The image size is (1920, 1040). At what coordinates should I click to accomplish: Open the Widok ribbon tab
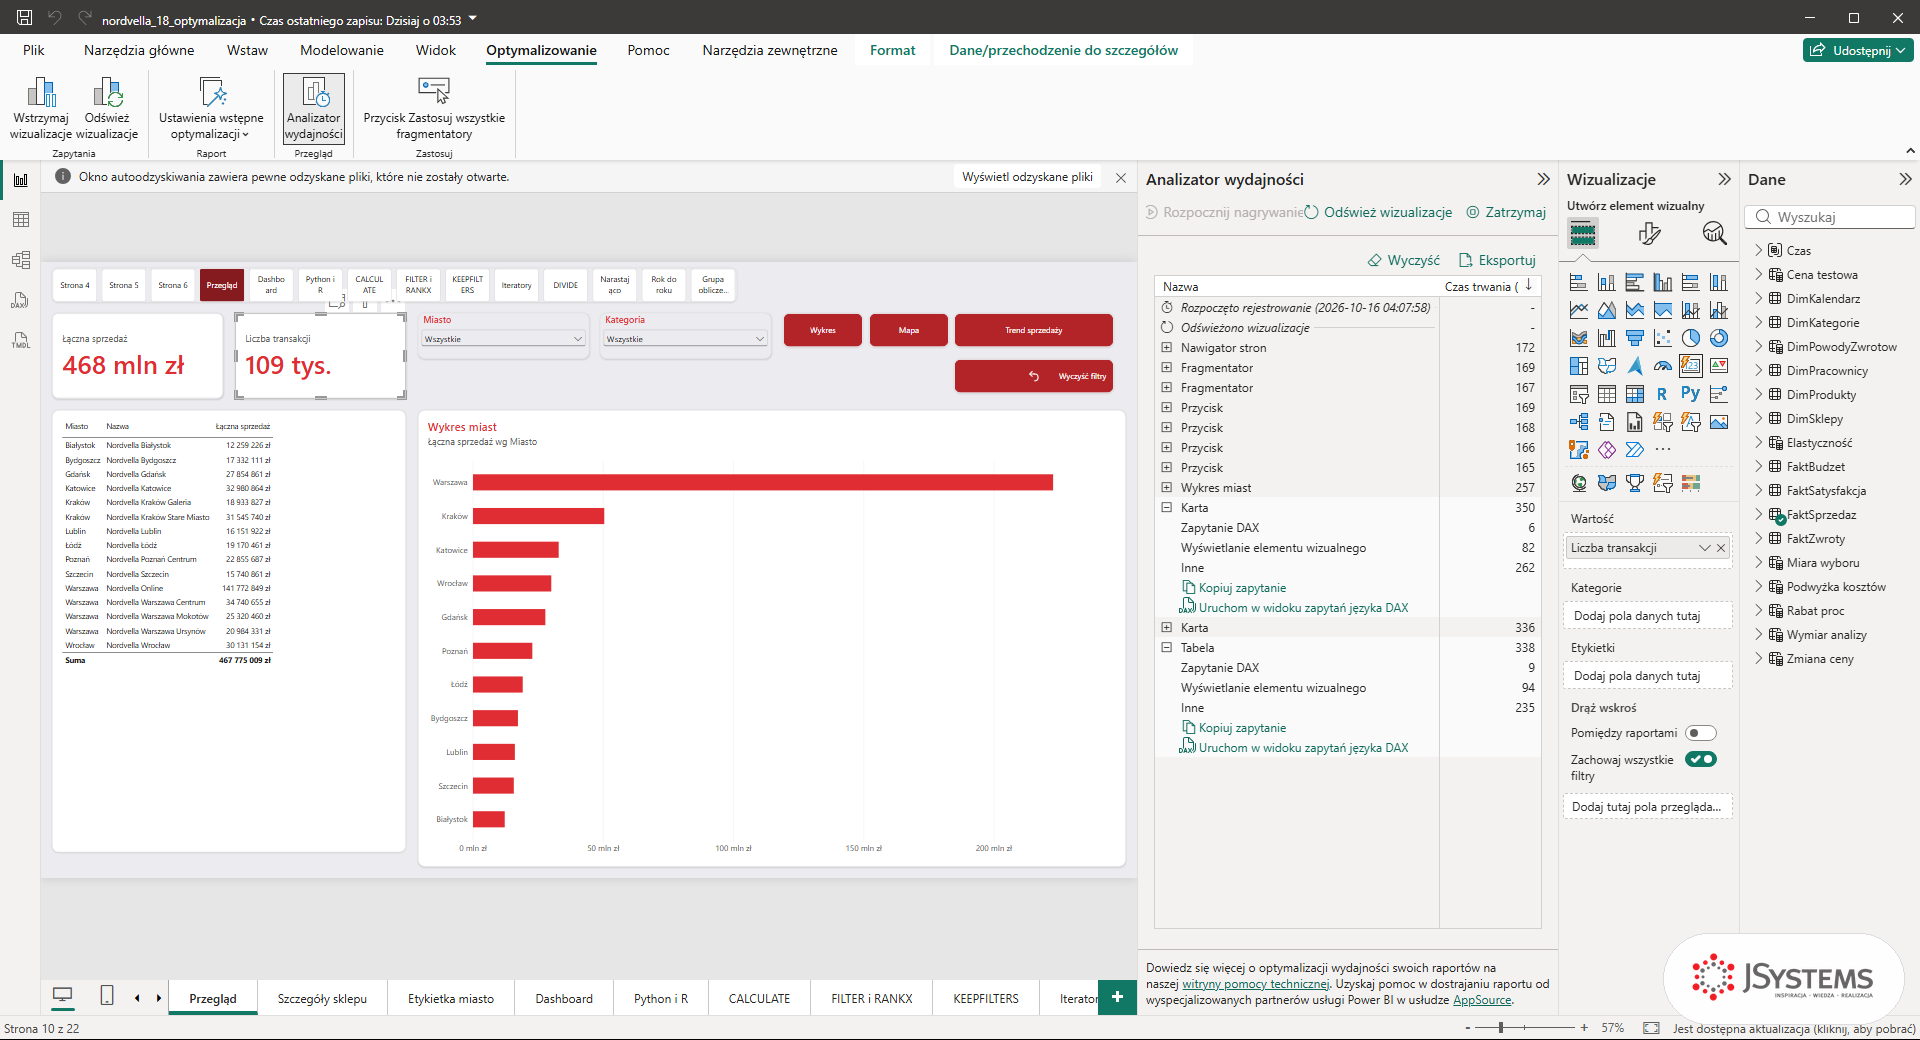click(x=436, y=50)
